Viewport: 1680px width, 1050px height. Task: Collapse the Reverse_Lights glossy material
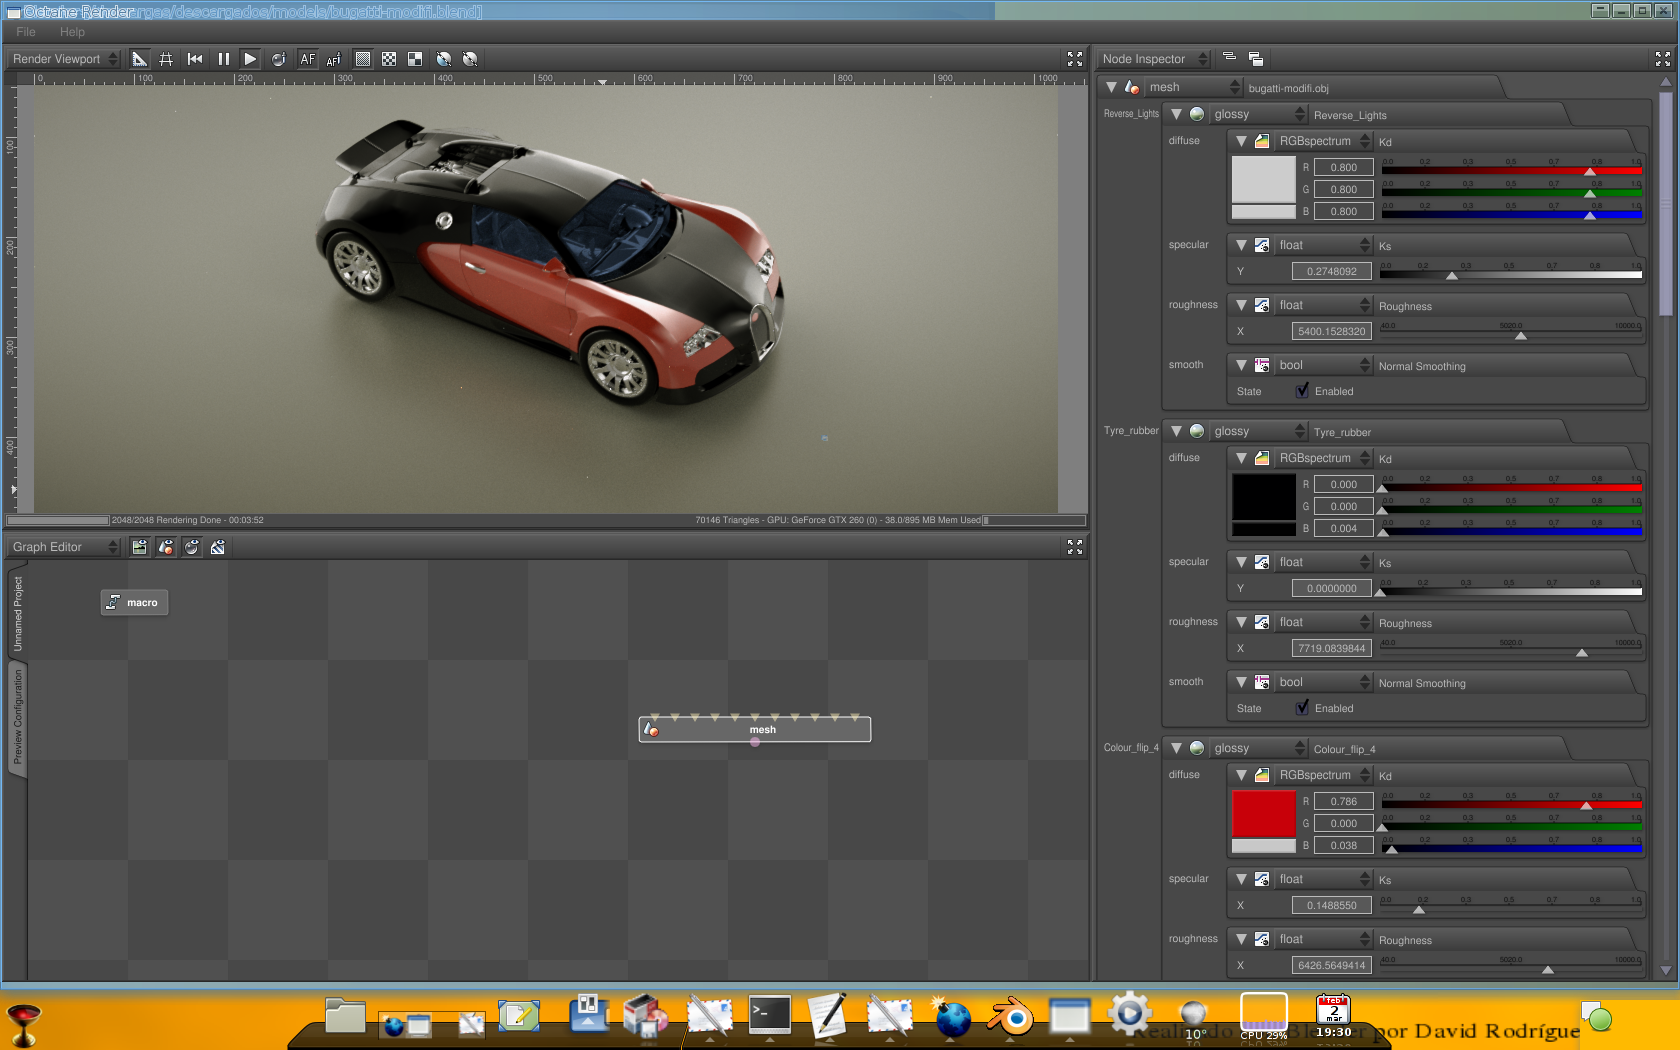(x=1177, y=114)
